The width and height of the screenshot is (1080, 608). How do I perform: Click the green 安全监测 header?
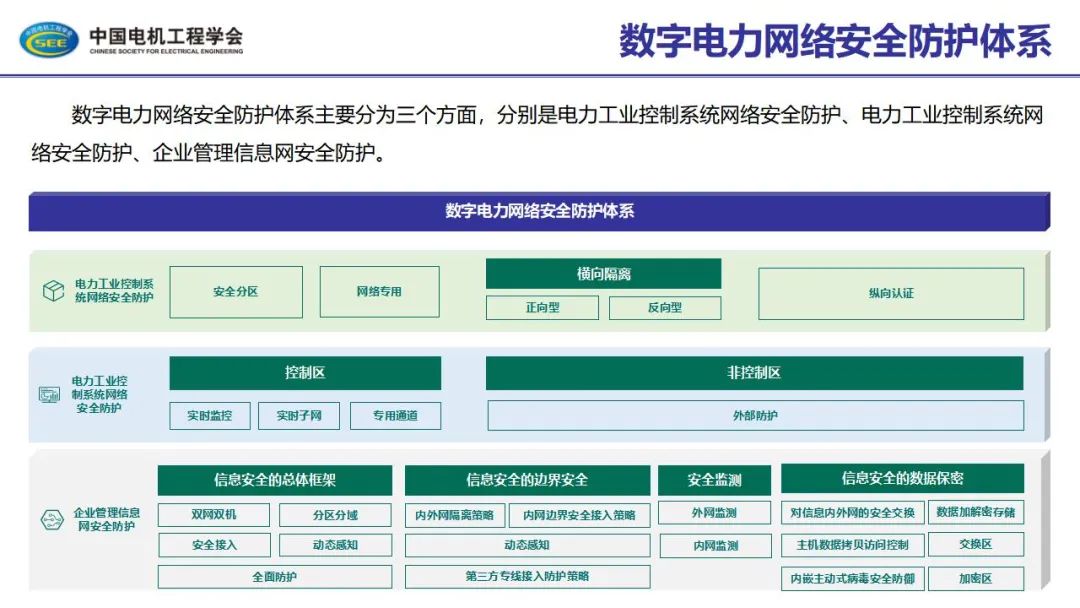pos(714,481)
